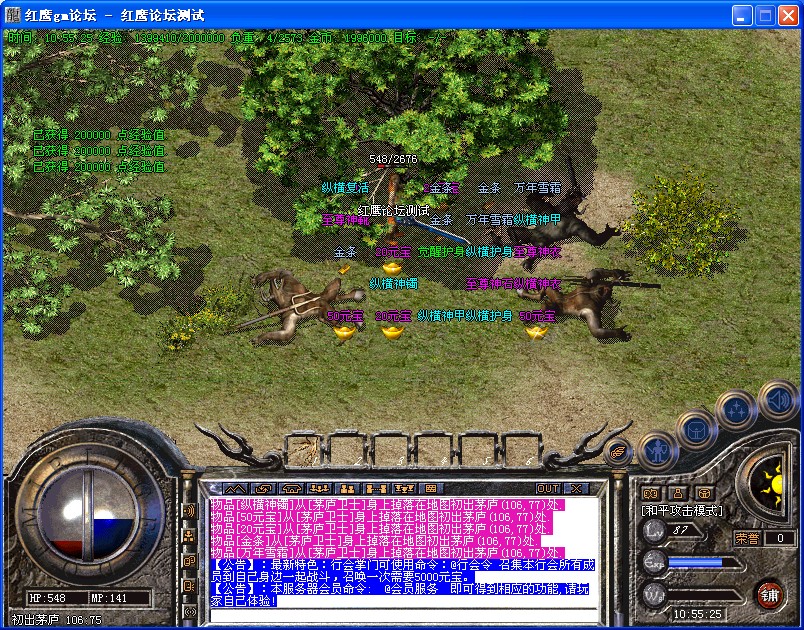Click the sun day-night indicator
This screenshot has height=630, width=804.
pos(772,484)
